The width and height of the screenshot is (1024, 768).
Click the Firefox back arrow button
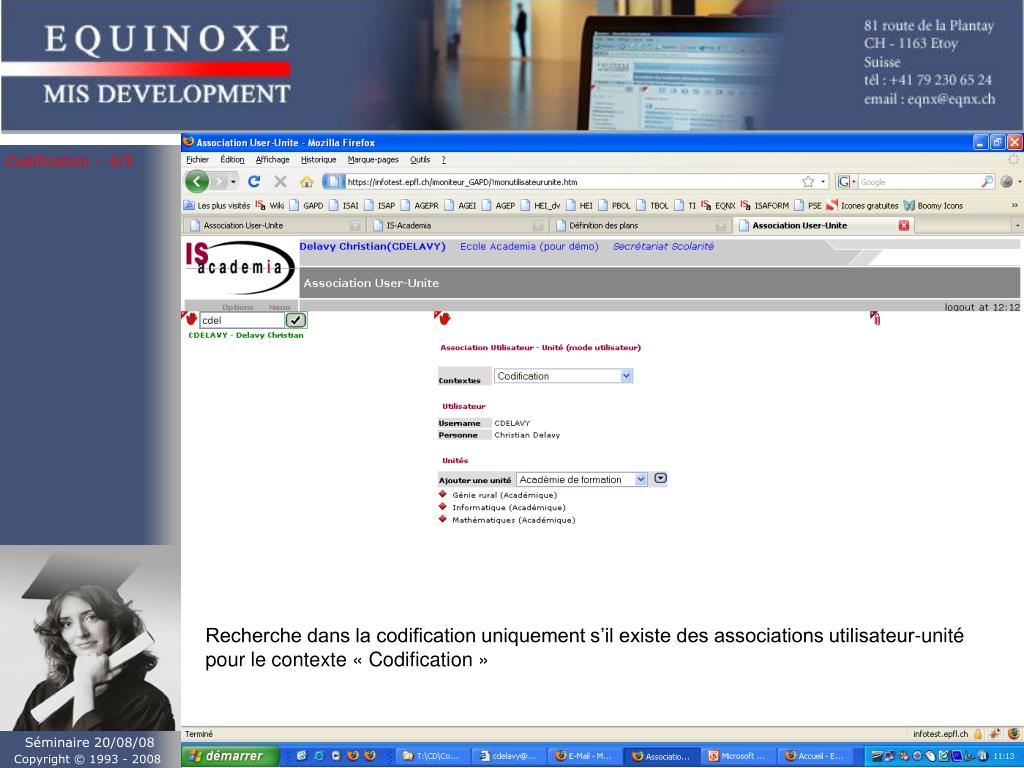pyautogui.click(x=197, y=182)
